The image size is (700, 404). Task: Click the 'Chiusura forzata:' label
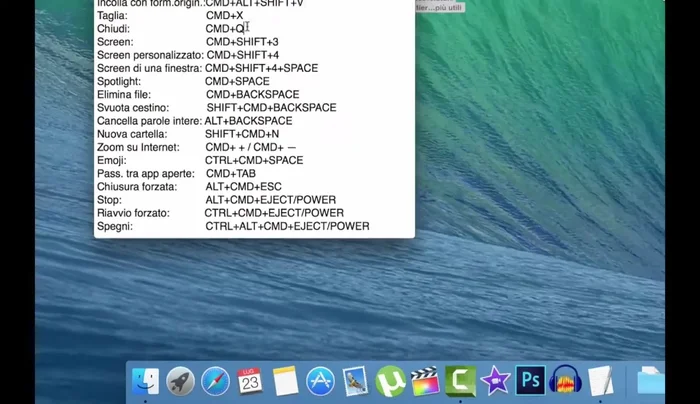[137, 187]
